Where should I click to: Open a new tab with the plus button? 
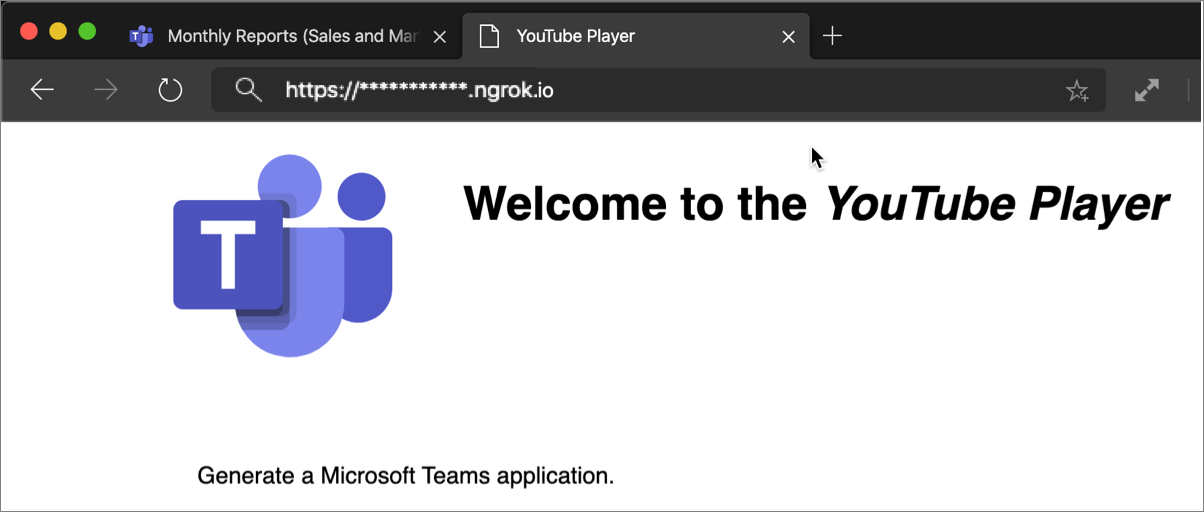832,36
